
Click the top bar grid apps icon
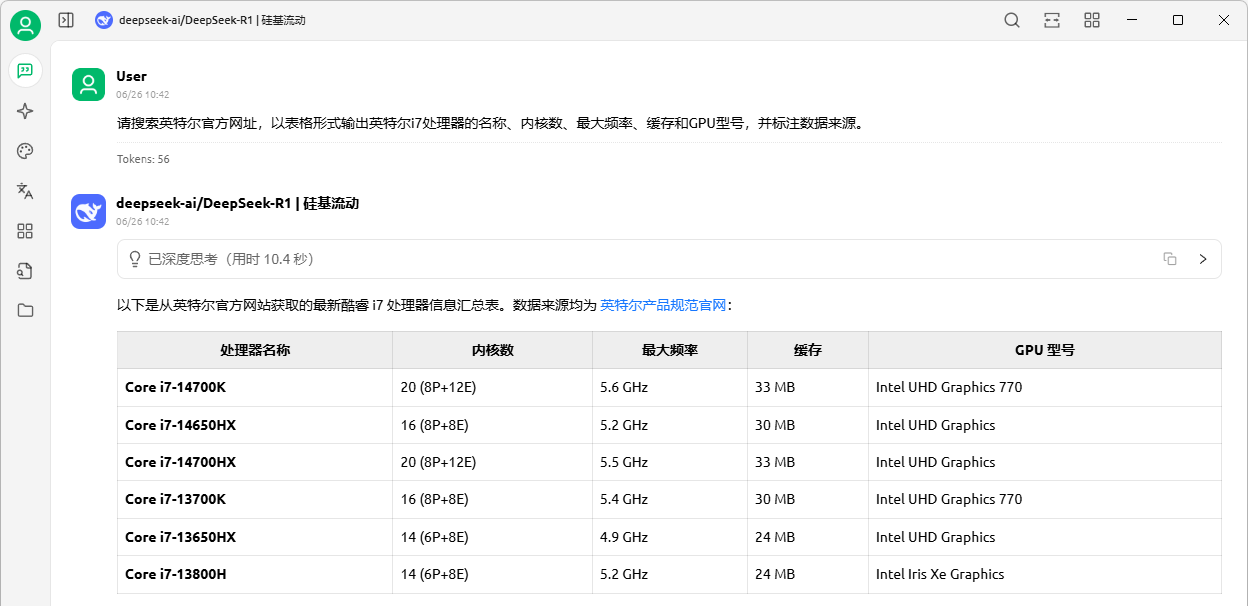coord(1092,20)
